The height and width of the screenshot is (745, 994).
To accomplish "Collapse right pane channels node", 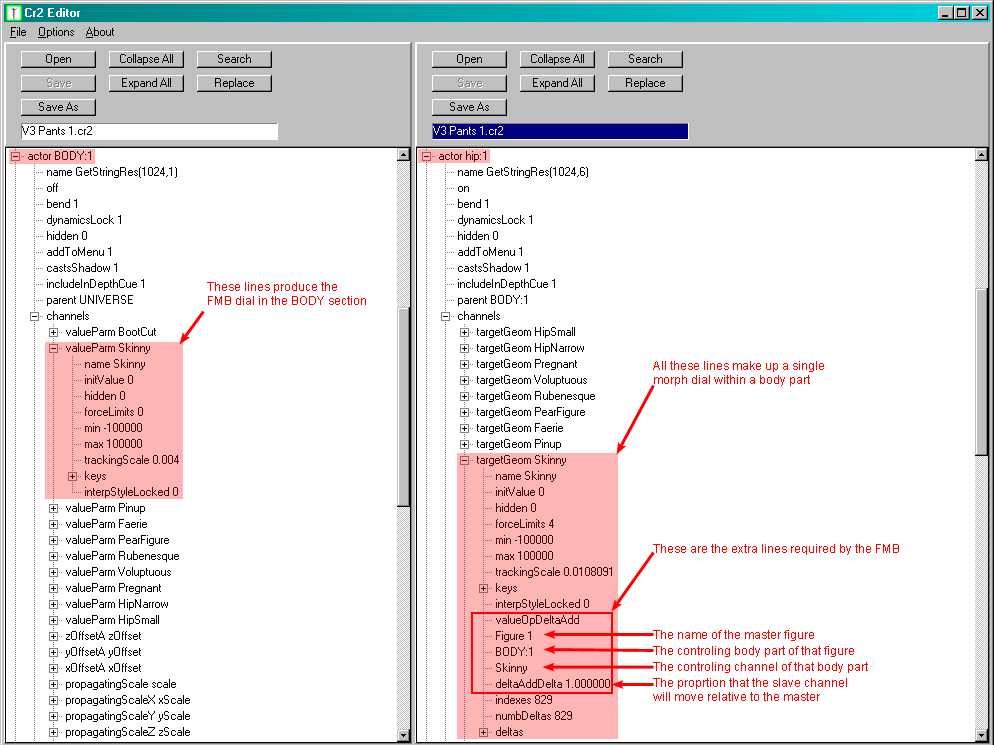I will [x=445, y=316].
